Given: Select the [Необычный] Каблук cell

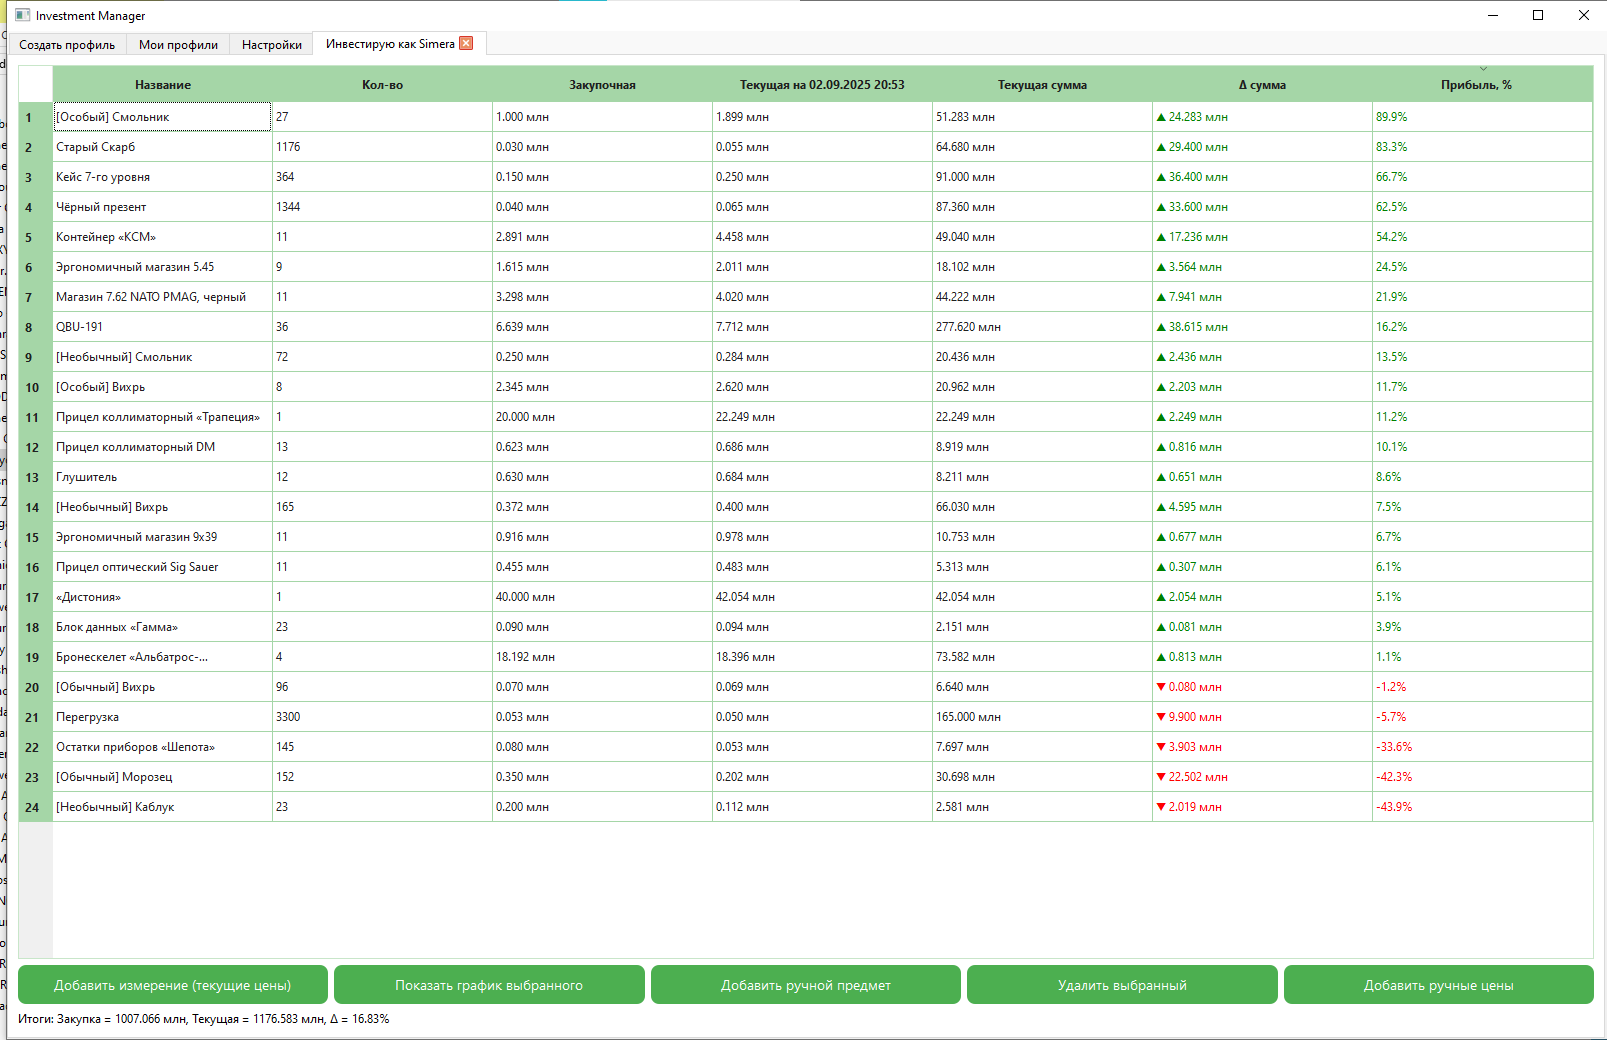Looking at the screenshot, I should pos(163,807).
